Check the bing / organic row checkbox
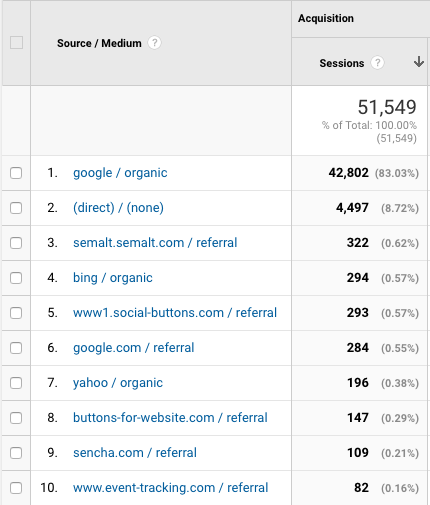The width and height of the screenshot is (430, 505). tap(16, 278)
